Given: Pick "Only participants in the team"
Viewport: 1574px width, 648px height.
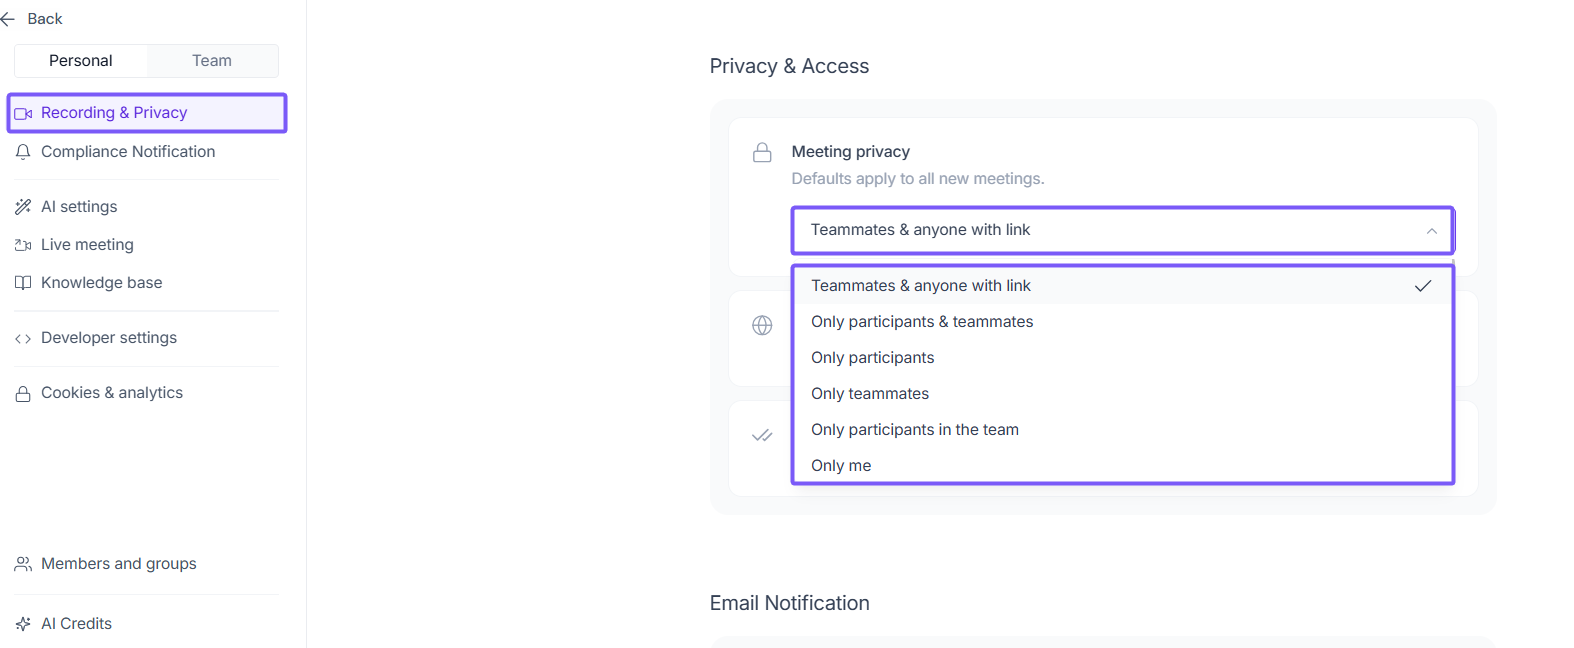Looking at the screenshot, I should 915,430.
